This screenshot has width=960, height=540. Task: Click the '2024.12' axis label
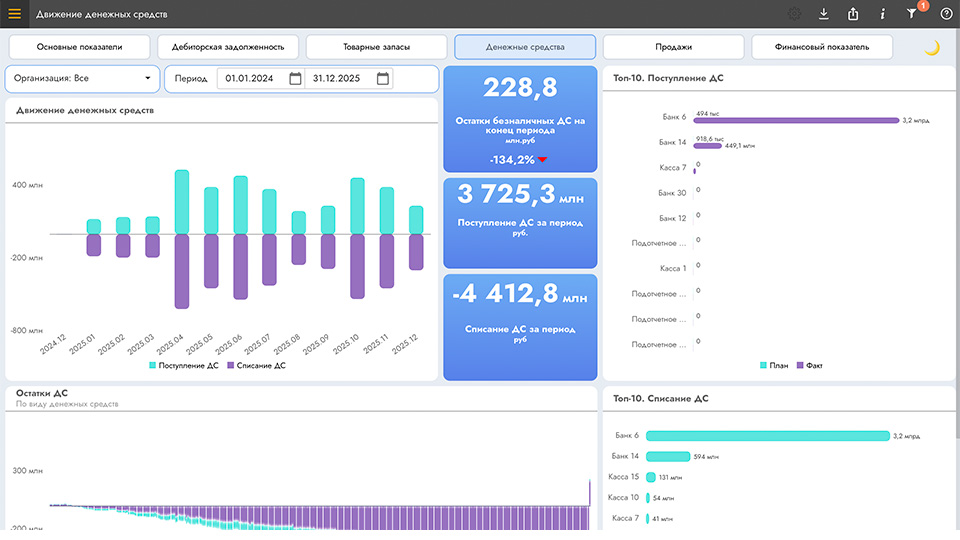coord(53,344)
